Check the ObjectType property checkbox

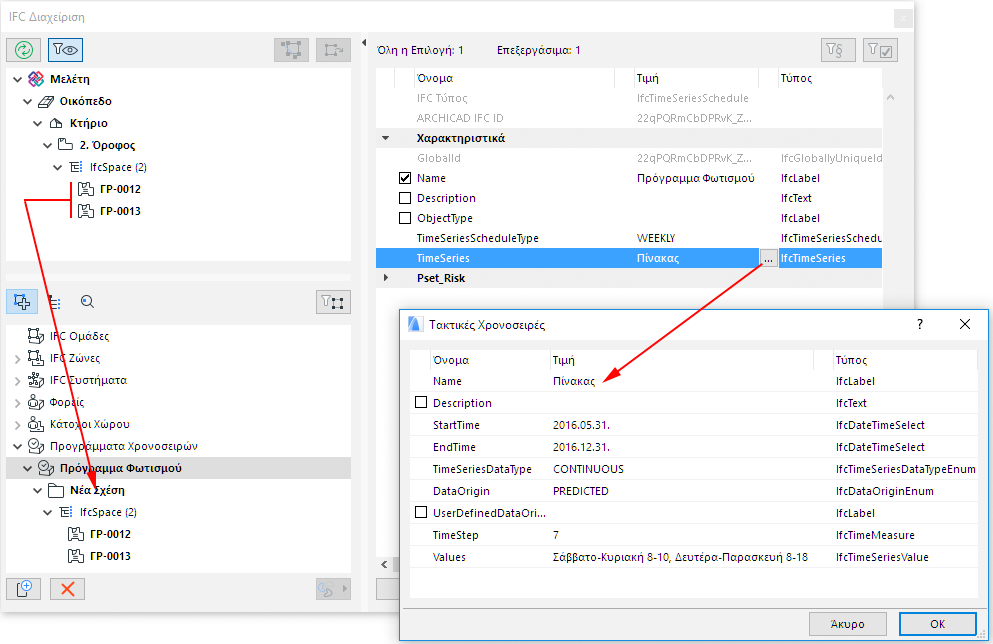(405, 218)
